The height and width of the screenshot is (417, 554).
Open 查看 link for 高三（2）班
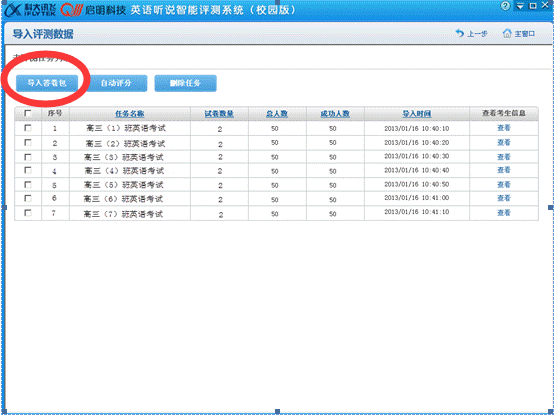point(504,142)
